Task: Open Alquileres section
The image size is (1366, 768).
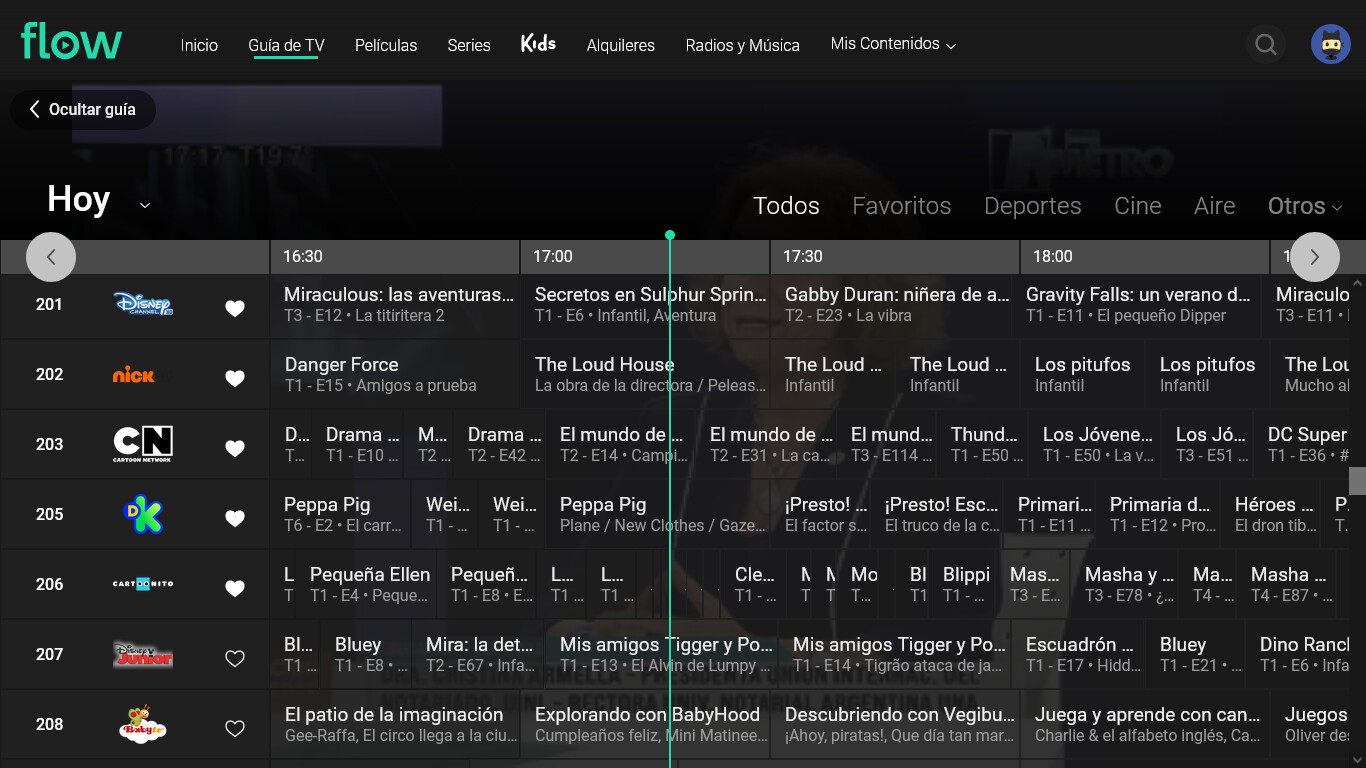Action: pyautogui.click(x=621, y=45)
